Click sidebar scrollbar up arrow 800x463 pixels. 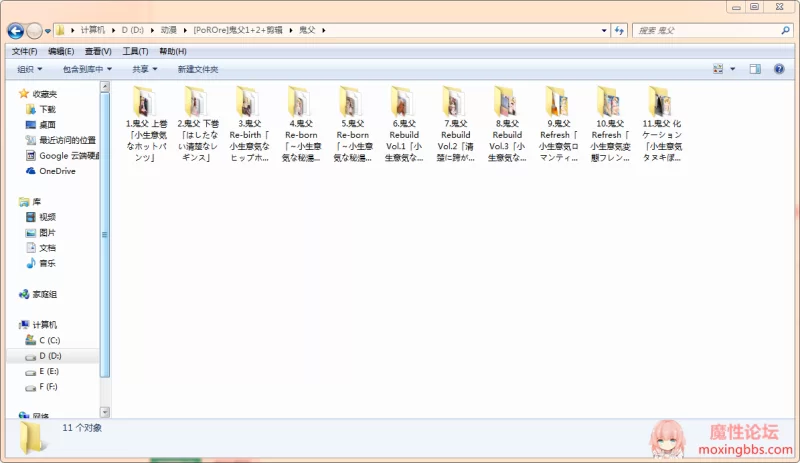pos(105,86)
